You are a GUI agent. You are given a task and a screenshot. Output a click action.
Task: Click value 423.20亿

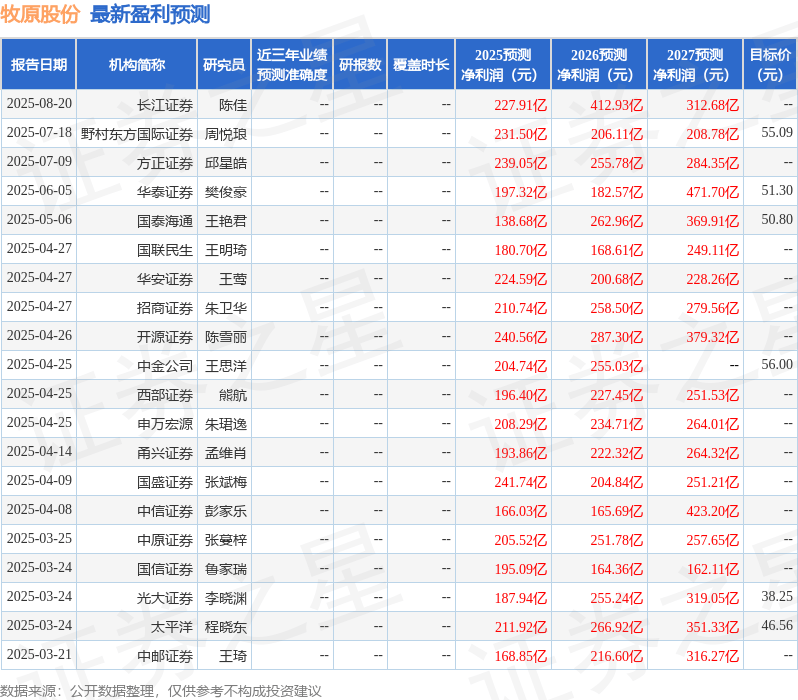tap(712, 511)
